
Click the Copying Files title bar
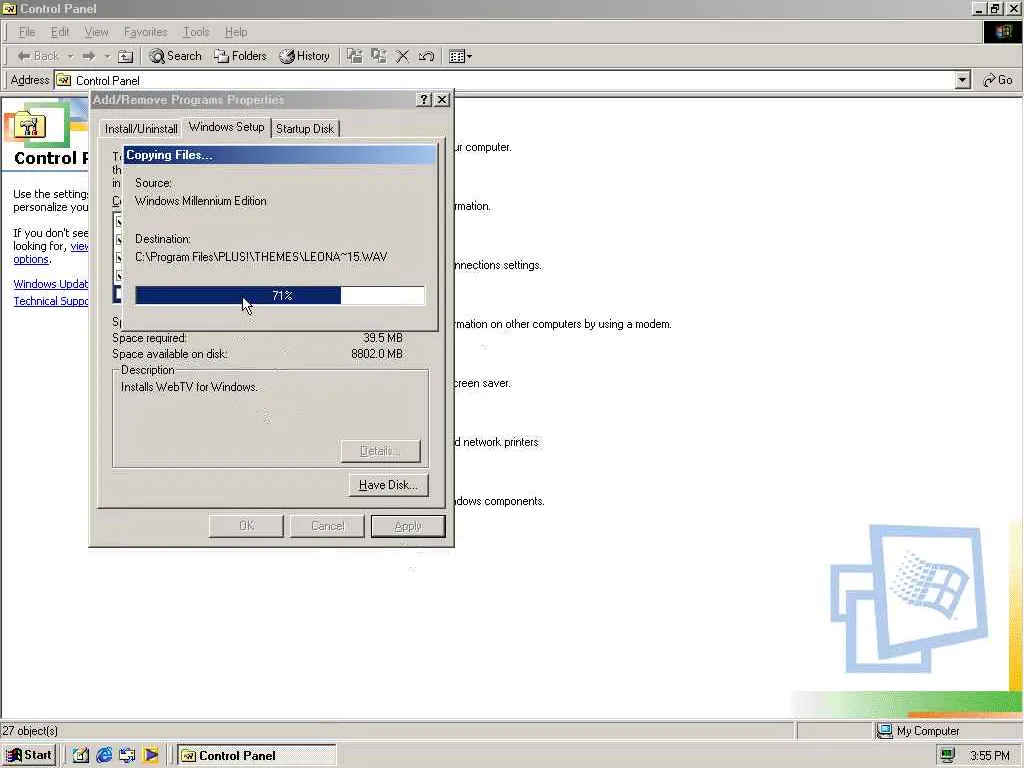point(280,155)
